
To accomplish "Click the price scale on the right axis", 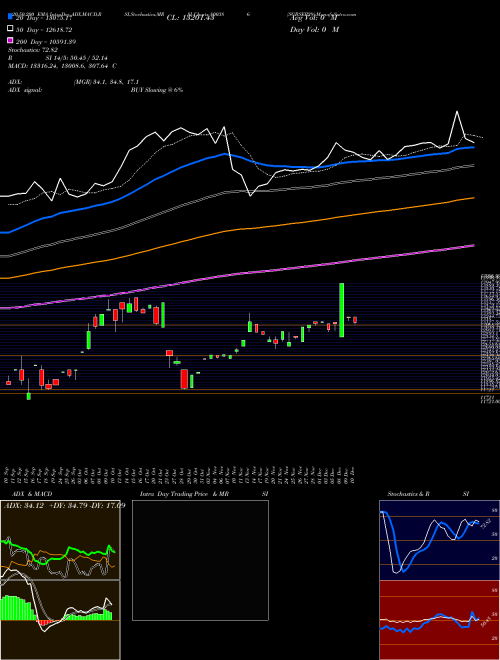I will tap(490, 339).
